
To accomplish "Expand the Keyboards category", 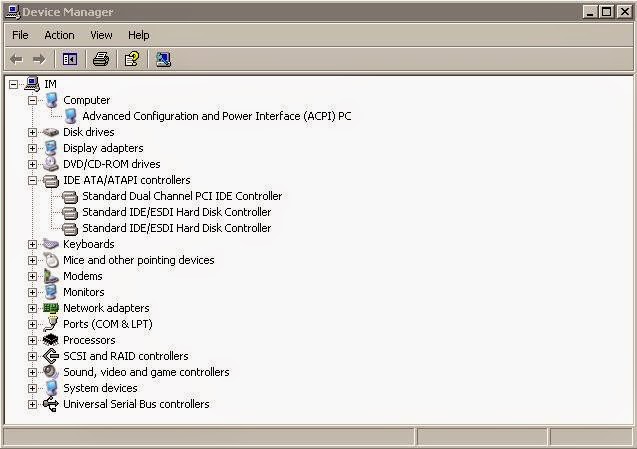I will 32,244.
